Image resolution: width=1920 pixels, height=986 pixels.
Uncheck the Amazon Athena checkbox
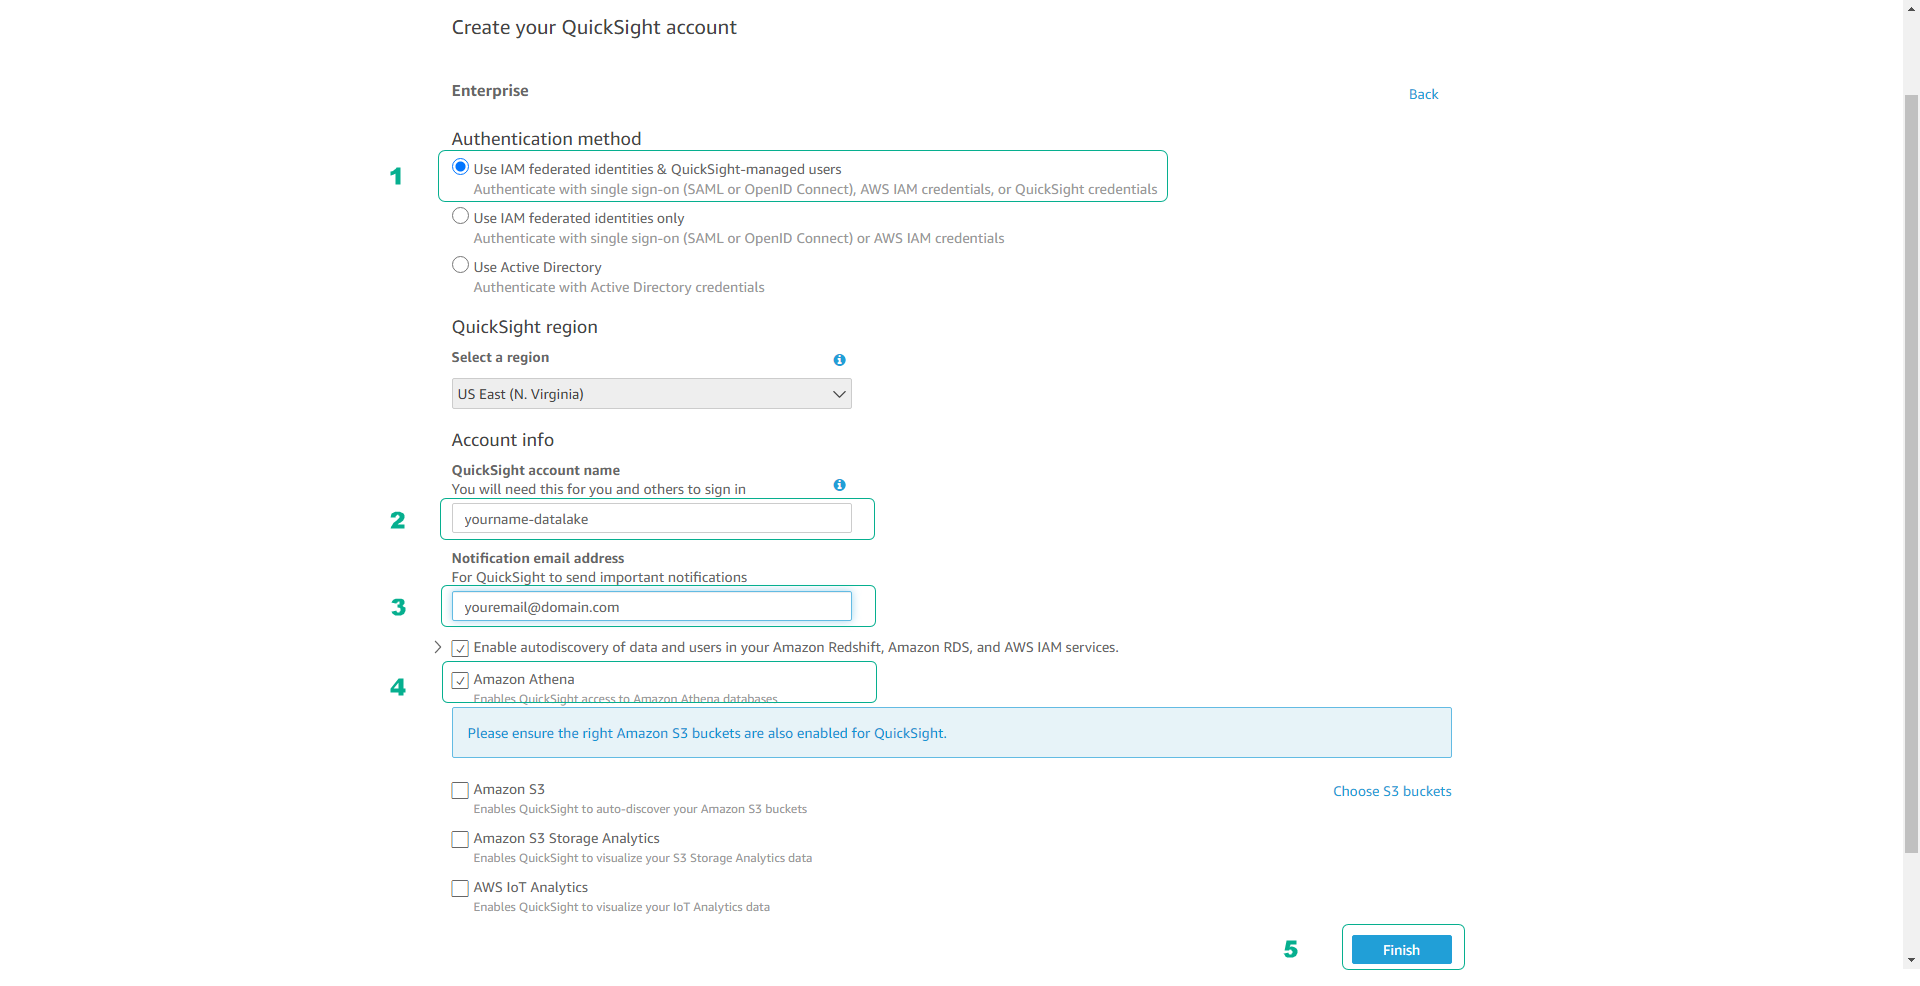click(x=460, y=680)
